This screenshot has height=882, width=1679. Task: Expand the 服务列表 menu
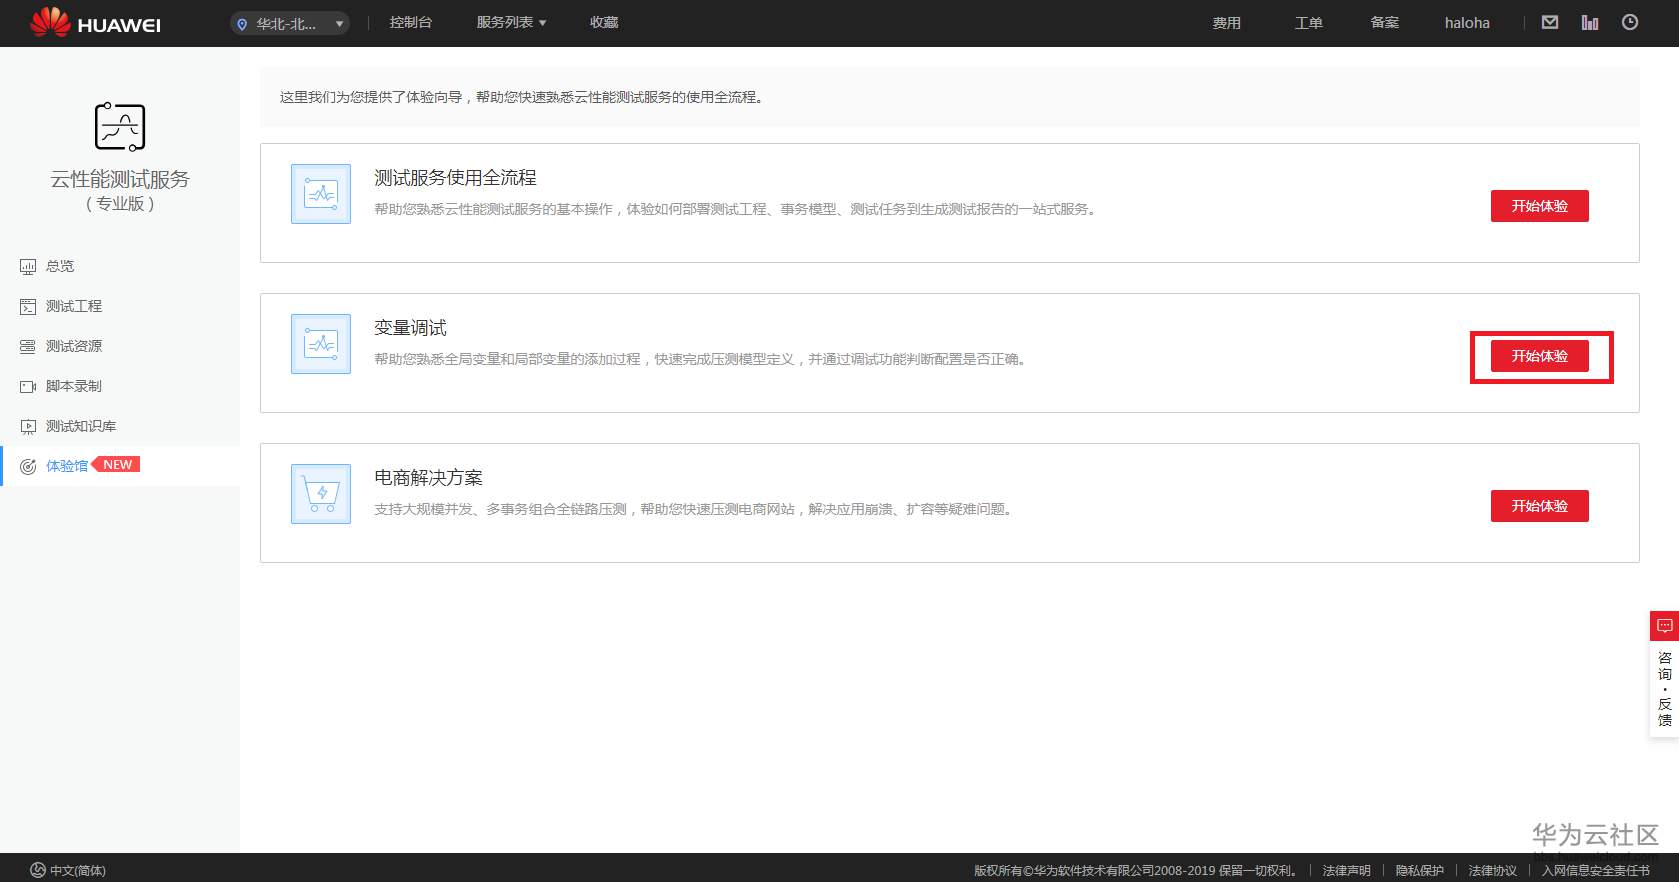(511, 22)
